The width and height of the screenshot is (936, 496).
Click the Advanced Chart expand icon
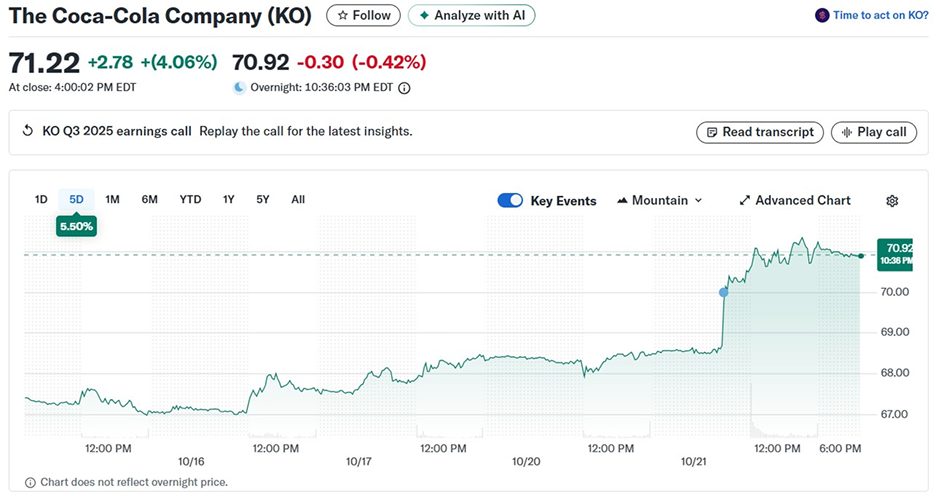pyautogui.click(x=744, y=201)
